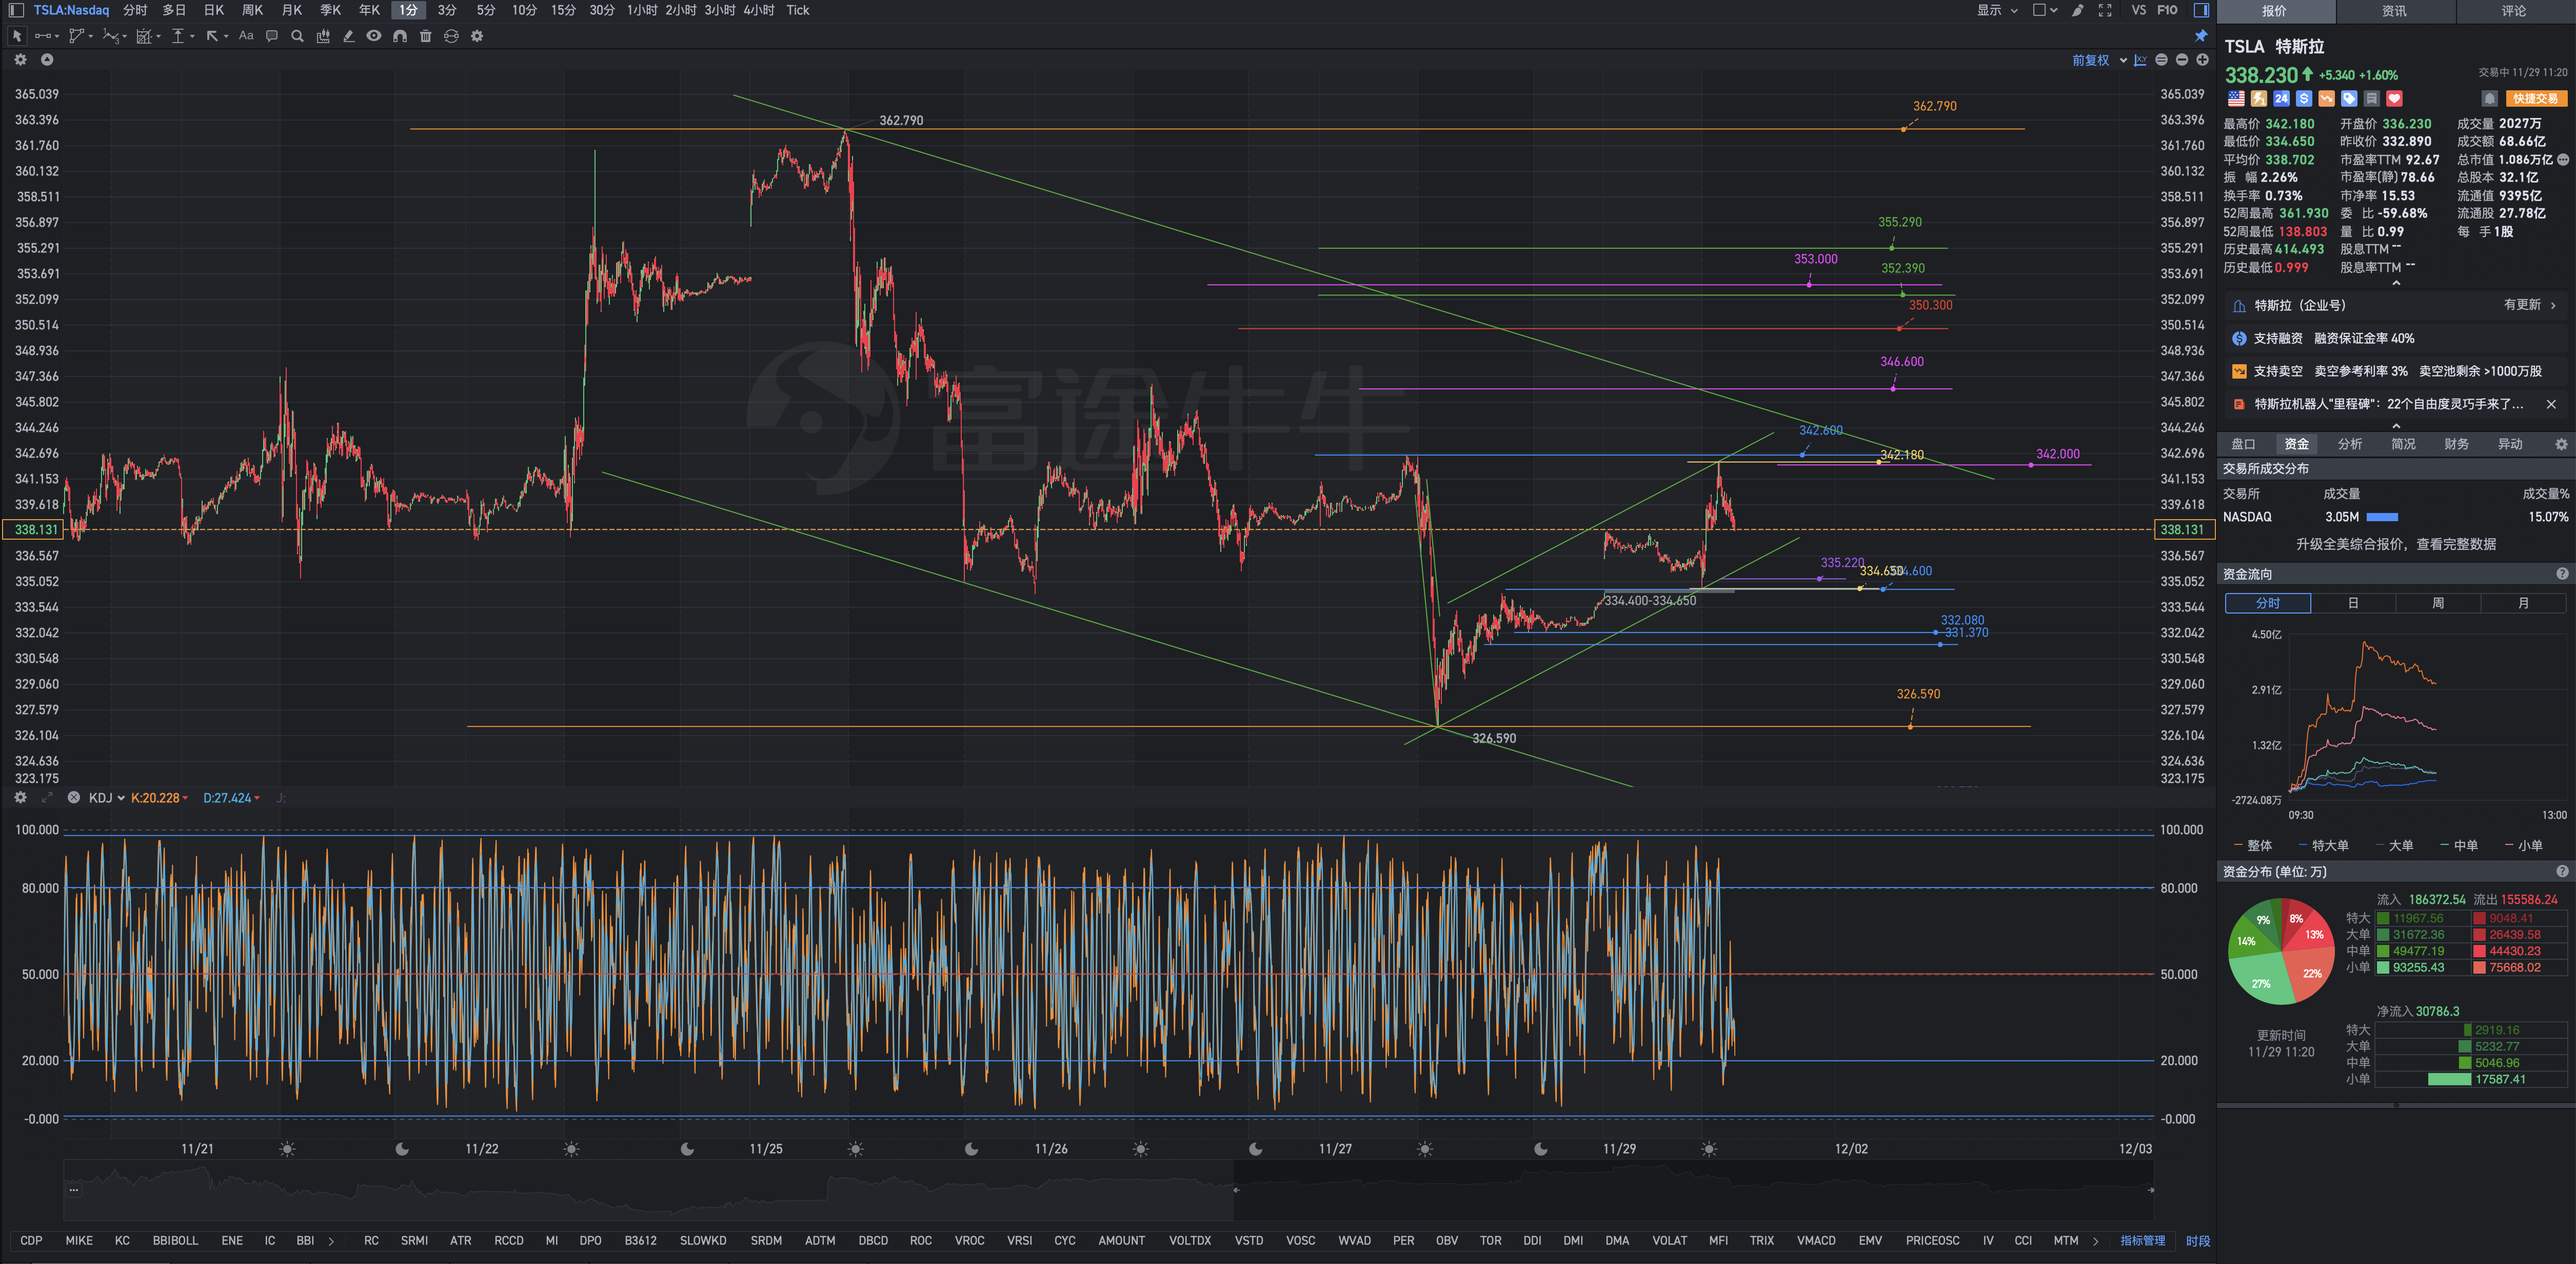This screenshot has width=2576, height=1264.
Task: Open the 评论 comments tab
Action: click(x=2514, y=11)
